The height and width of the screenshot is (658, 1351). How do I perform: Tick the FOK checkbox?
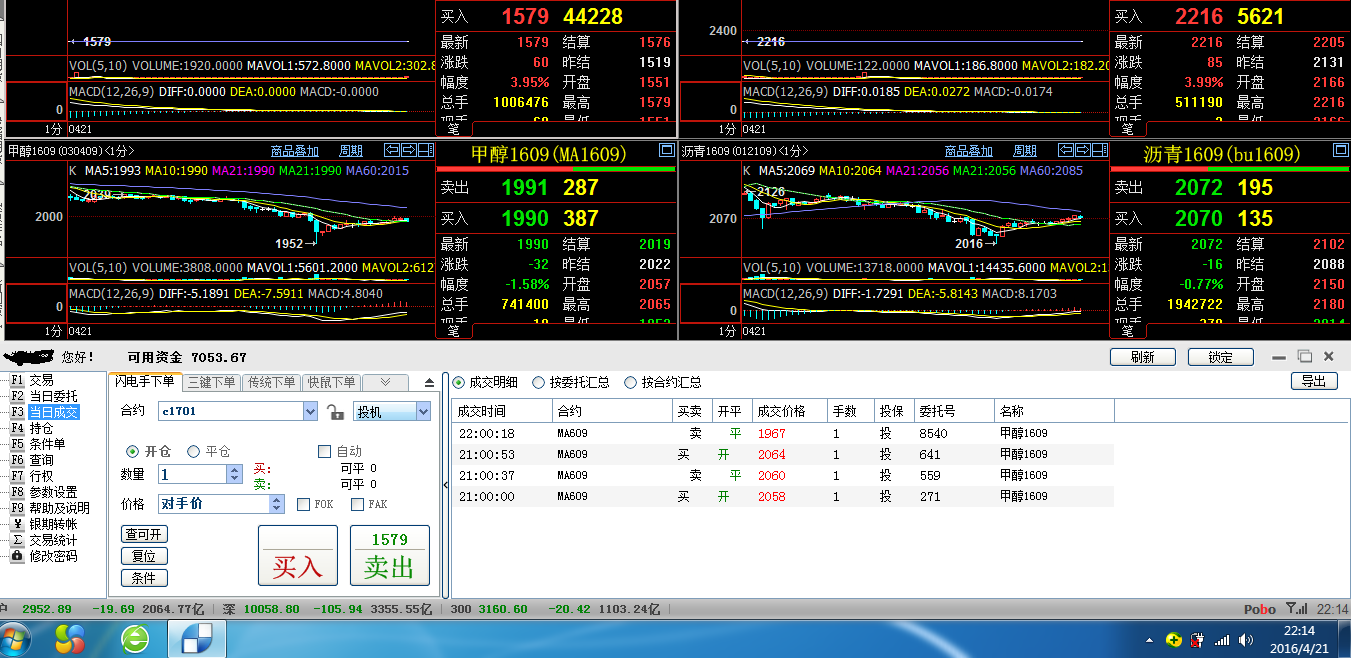[304, 505]
